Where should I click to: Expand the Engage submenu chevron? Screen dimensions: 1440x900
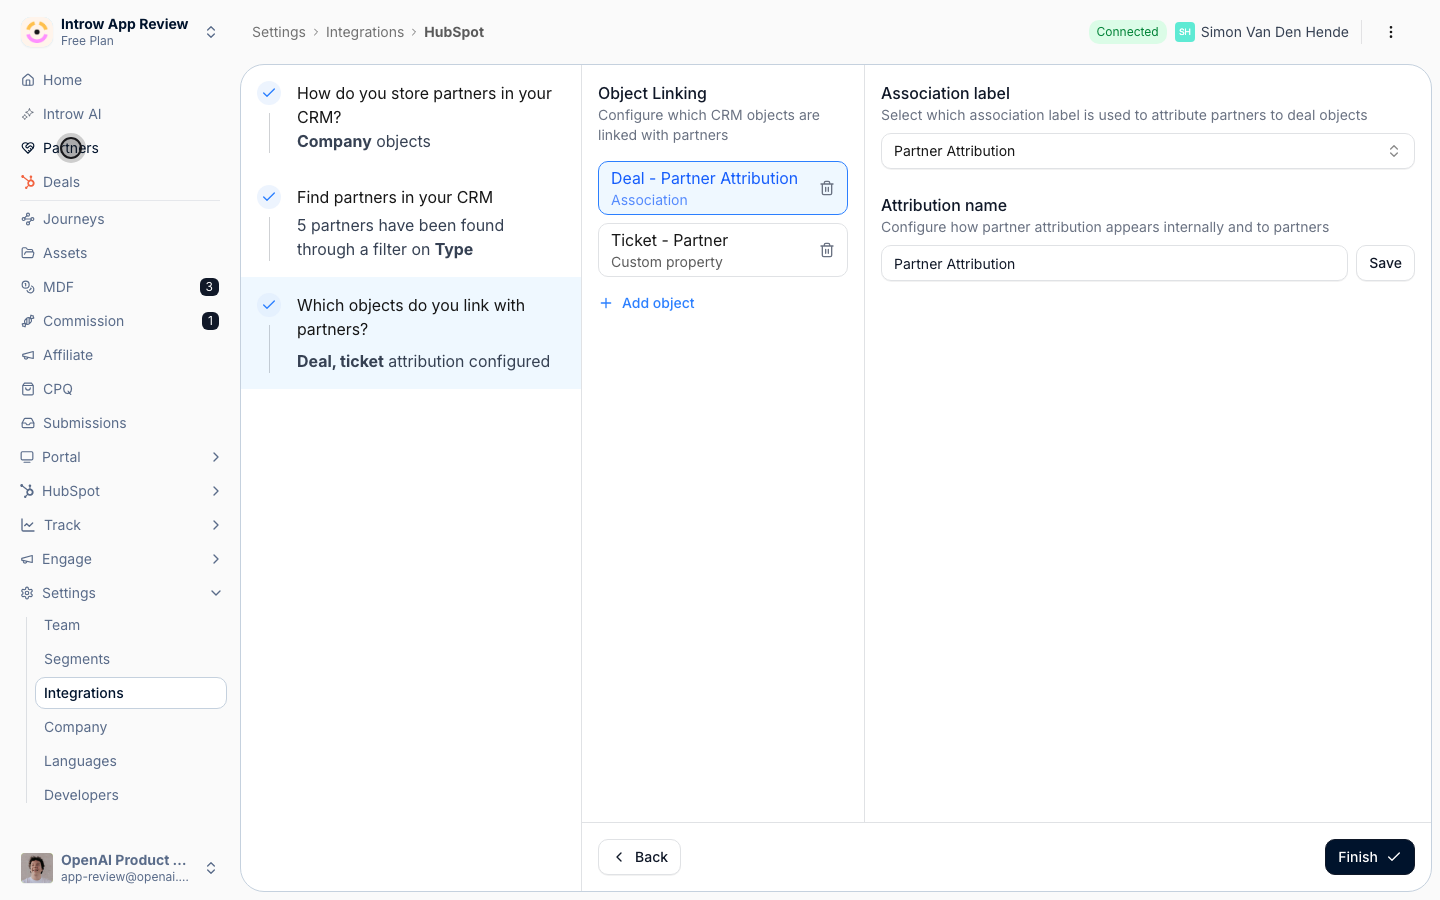pos(216,559)
